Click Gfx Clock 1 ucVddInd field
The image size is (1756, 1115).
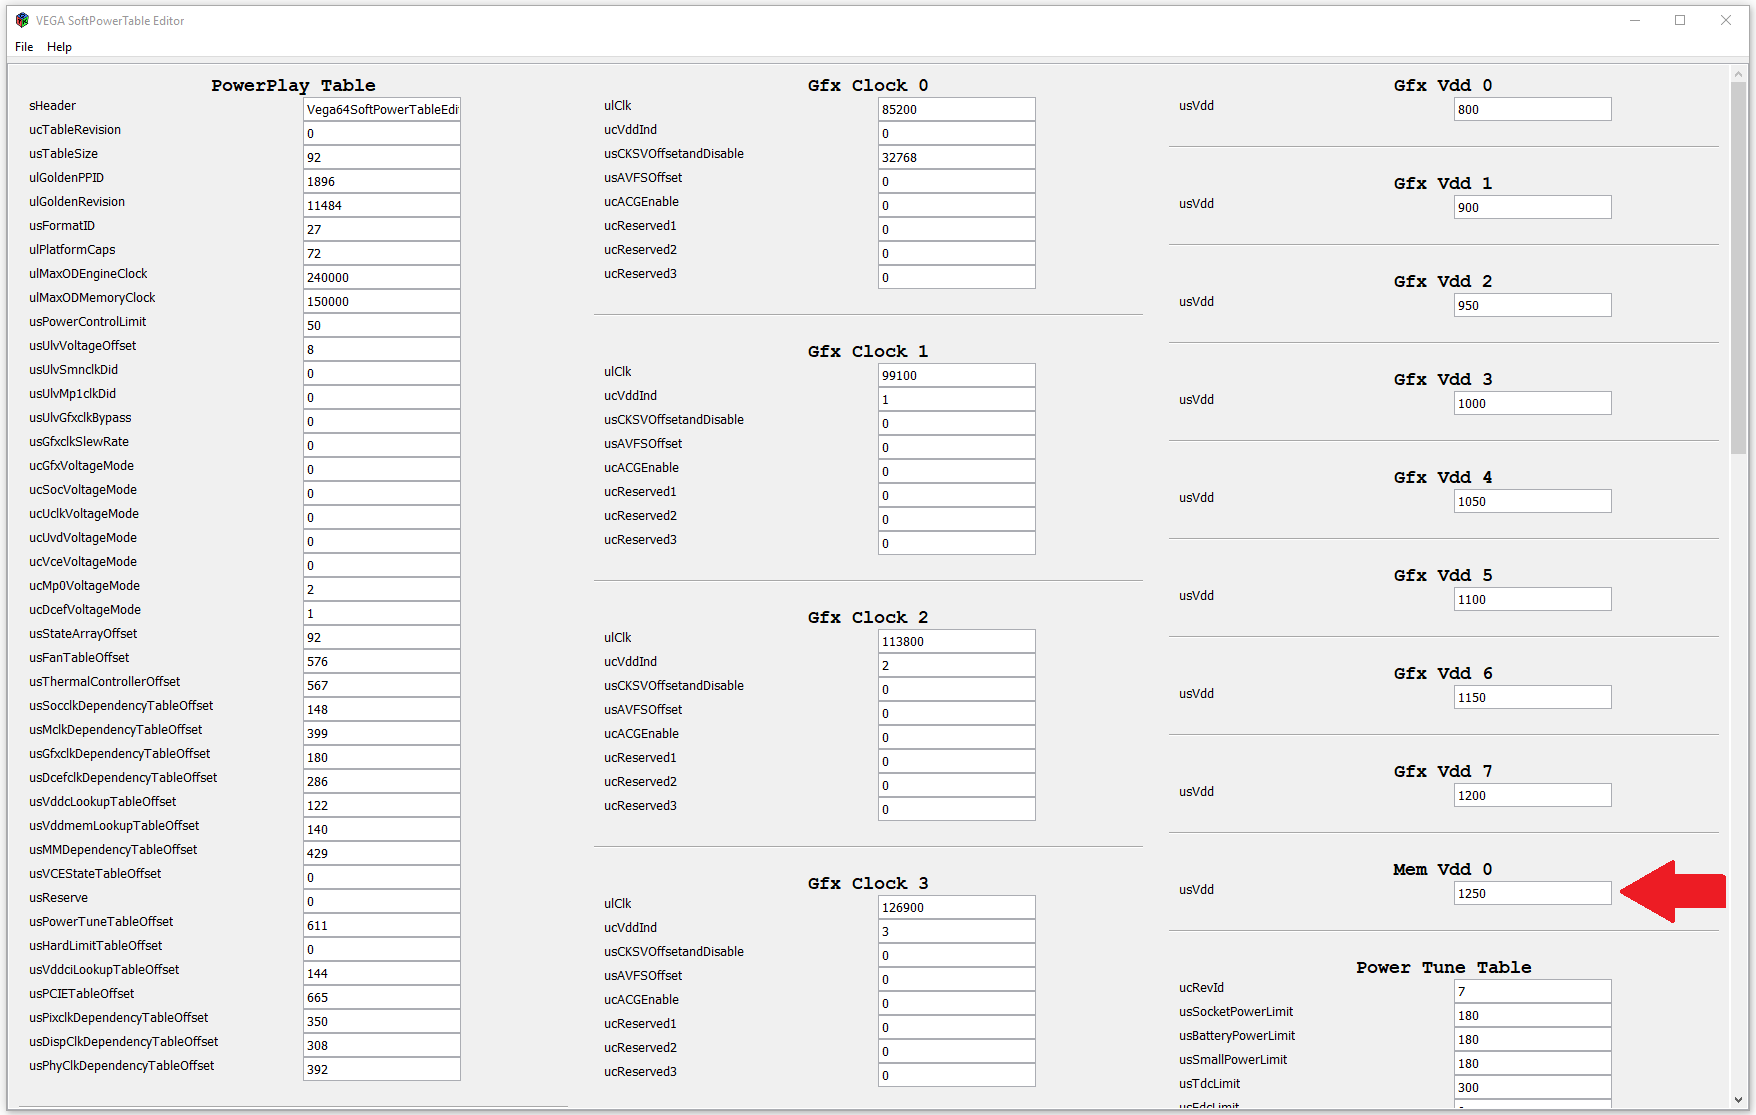(957, 399)
